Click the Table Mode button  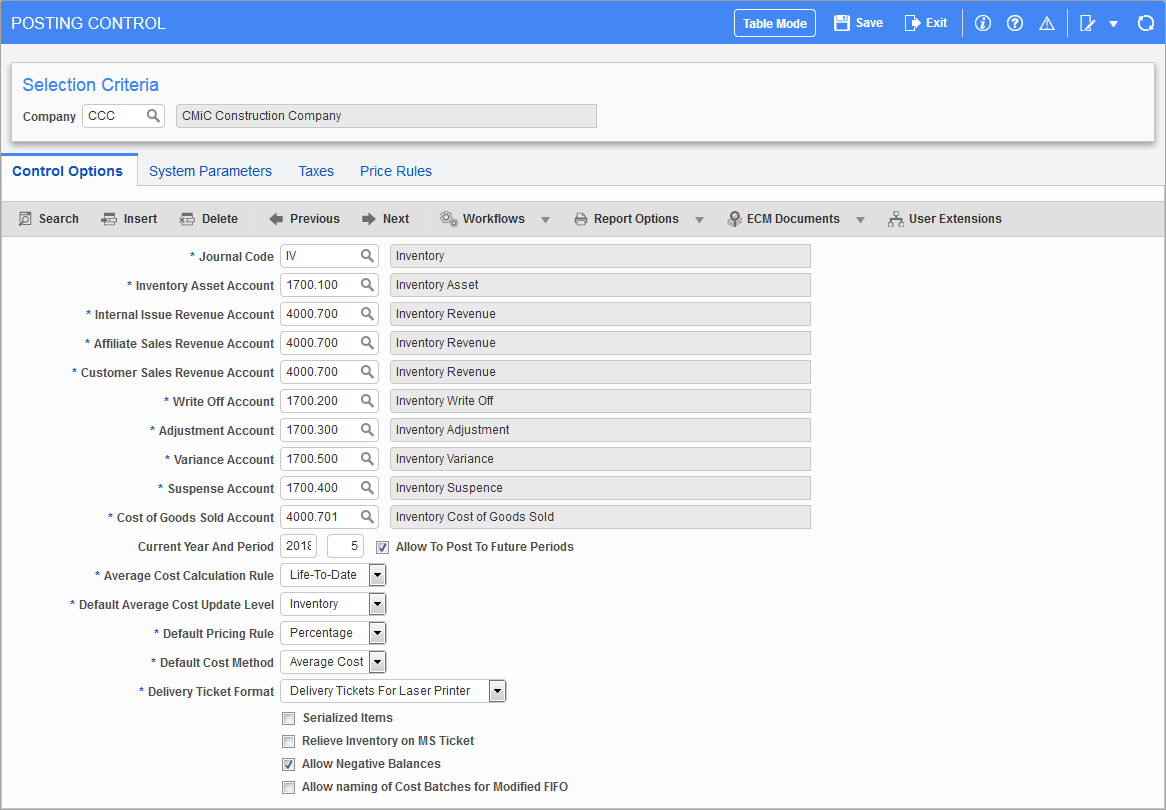tap(774, 22)
